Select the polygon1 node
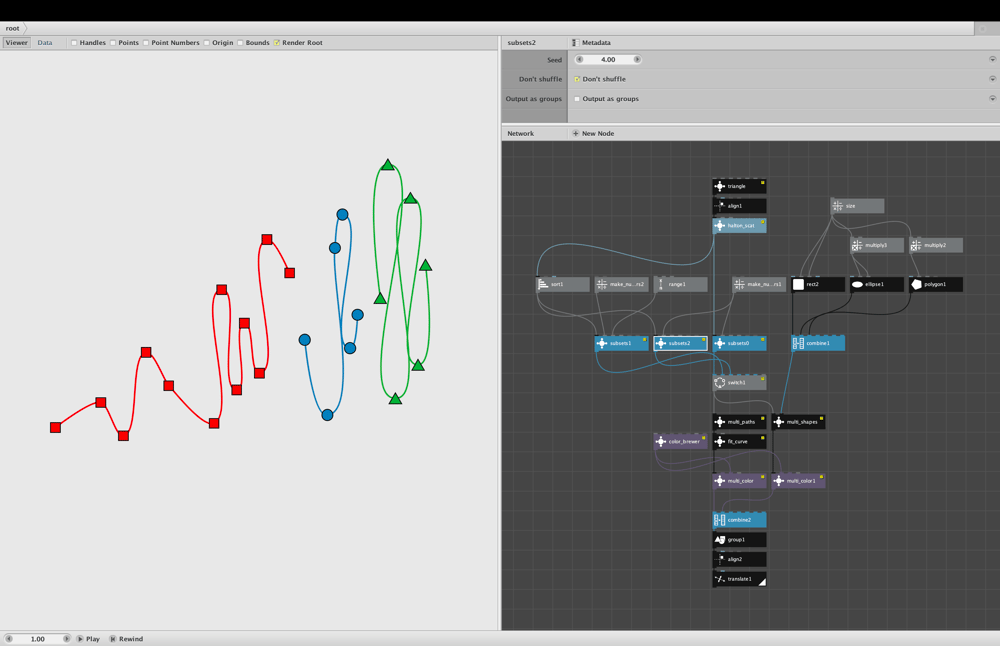This screenshot has width=1000, height=646. click(936, 284)
